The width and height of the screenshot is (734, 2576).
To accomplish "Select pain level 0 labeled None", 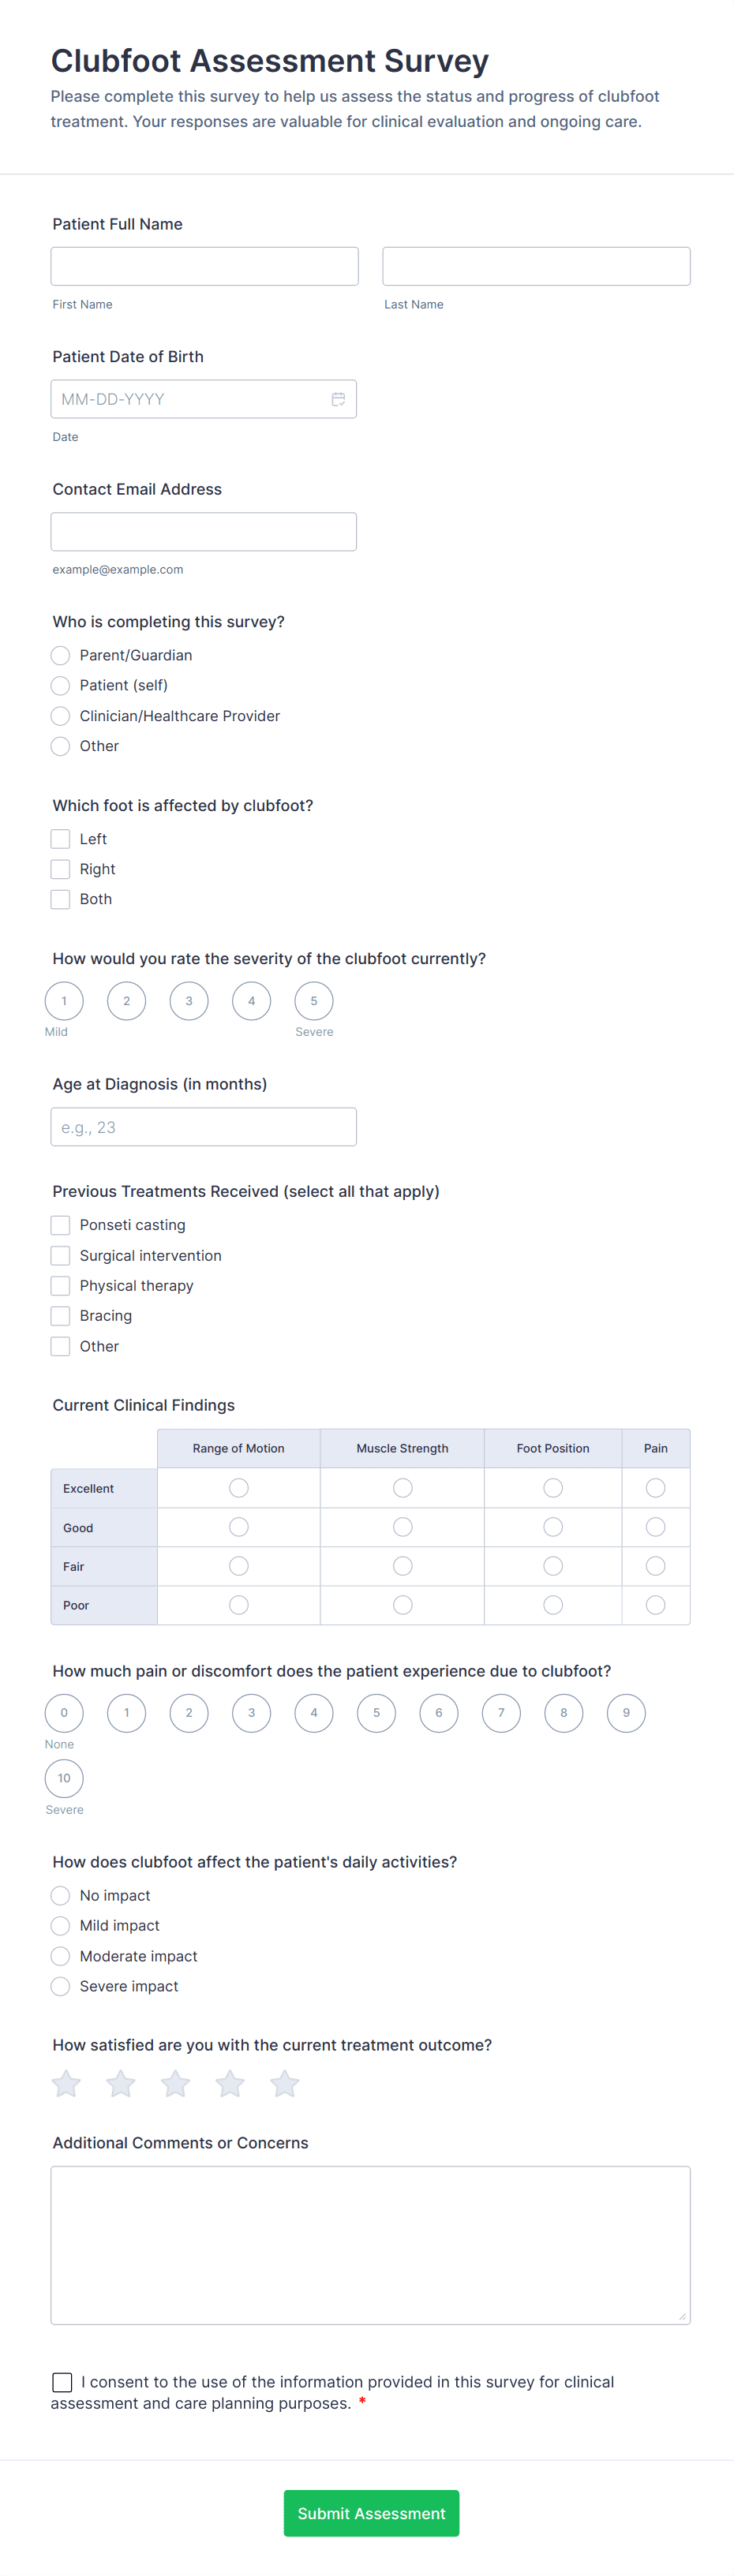I will [64, 1712].
